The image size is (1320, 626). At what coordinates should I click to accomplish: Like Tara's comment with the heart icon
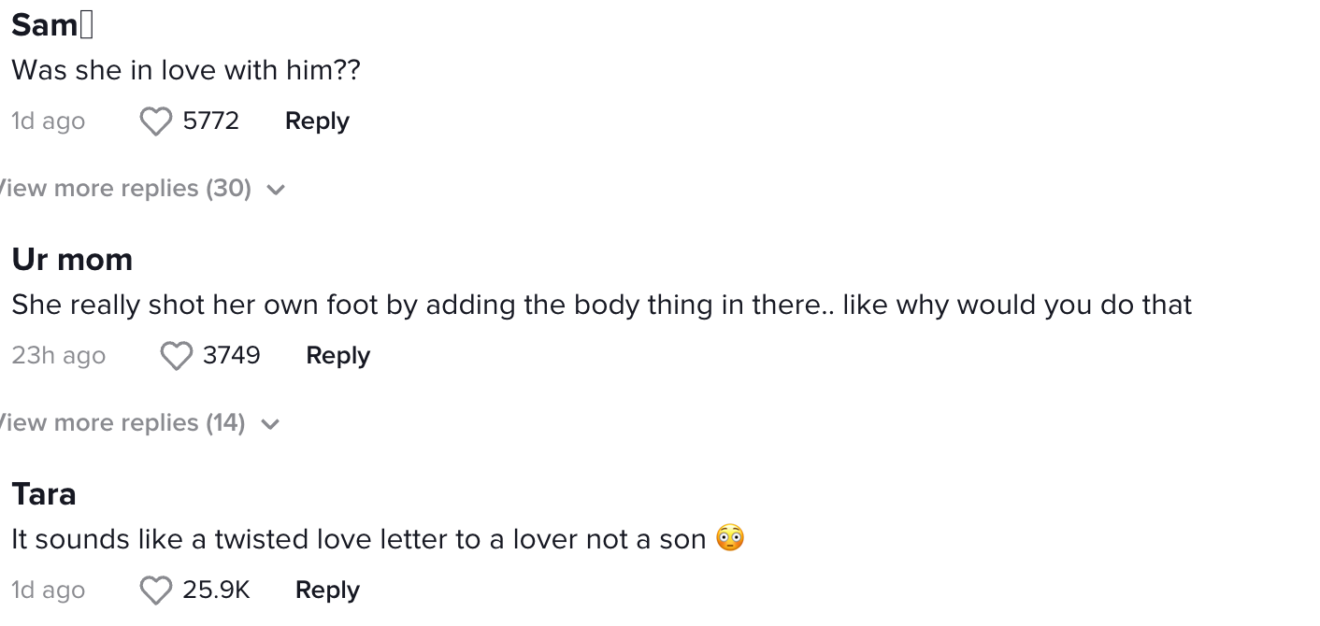[x=156, y=590]
